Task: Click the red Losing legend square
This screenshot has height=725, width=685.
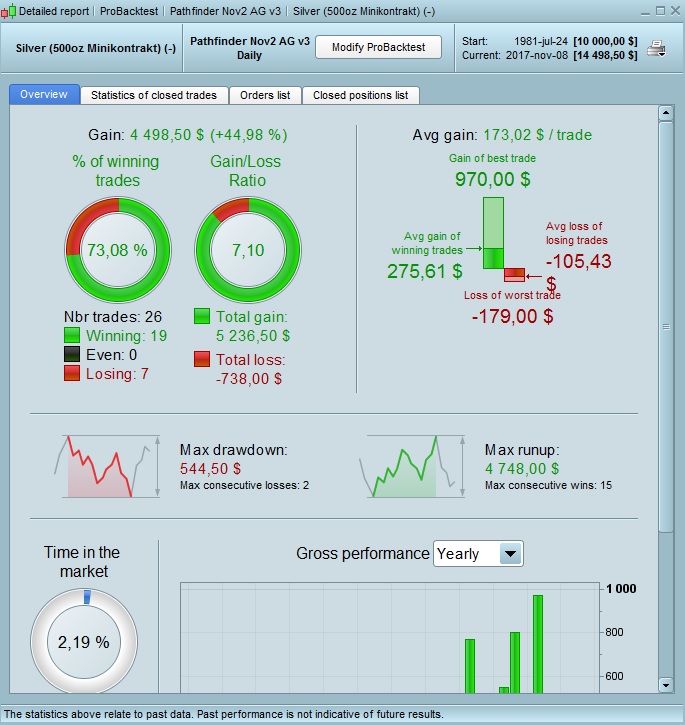Action: click(72, 373)
